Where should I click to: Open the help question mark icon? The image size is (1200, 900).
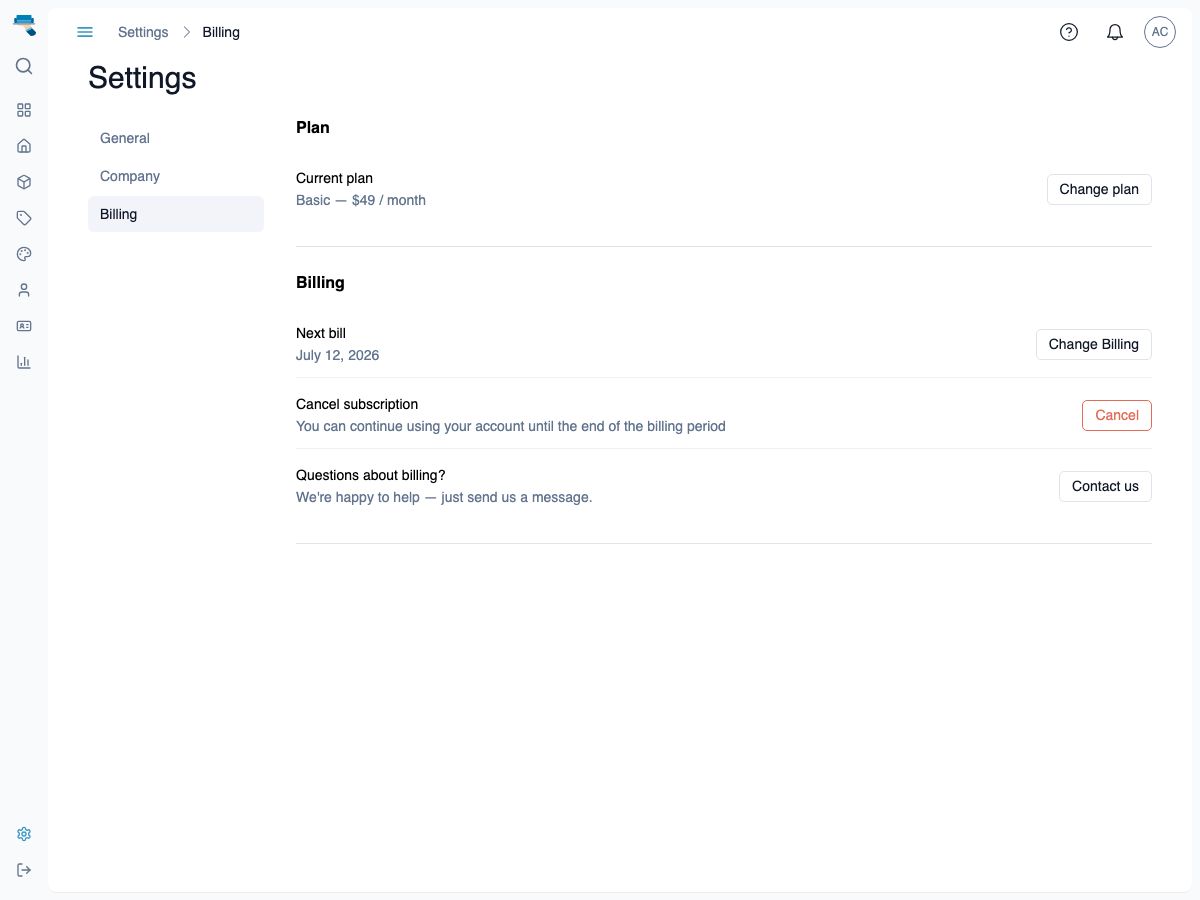click(1069, 32)
